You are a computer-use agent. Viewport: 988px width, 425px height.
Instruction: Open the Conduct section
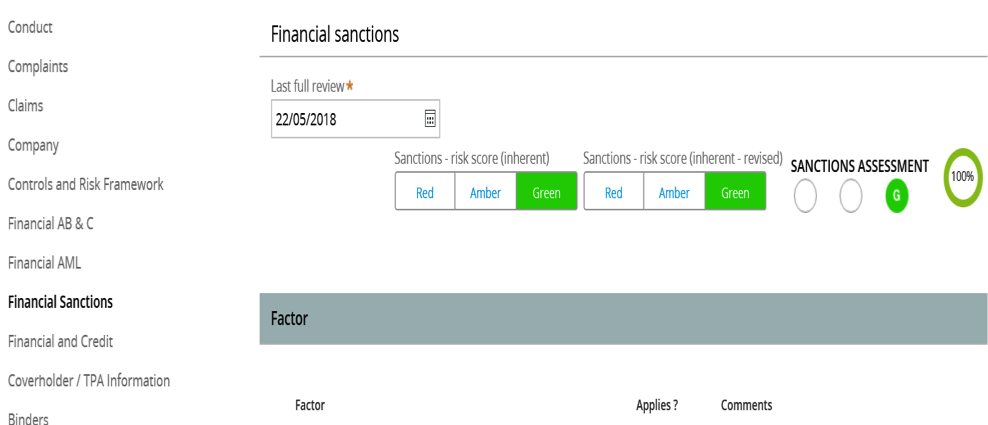(30, 27)
